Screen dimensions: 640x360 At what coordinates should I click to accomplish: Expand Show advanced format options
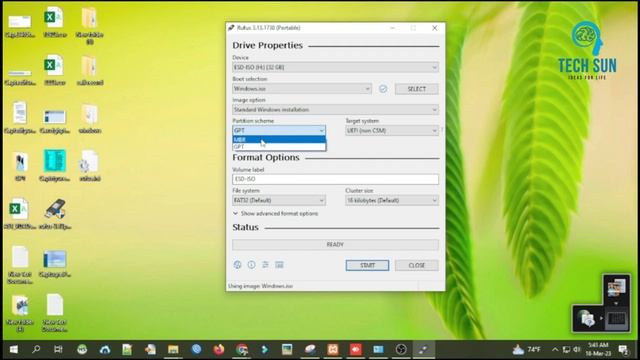point(276,213)
